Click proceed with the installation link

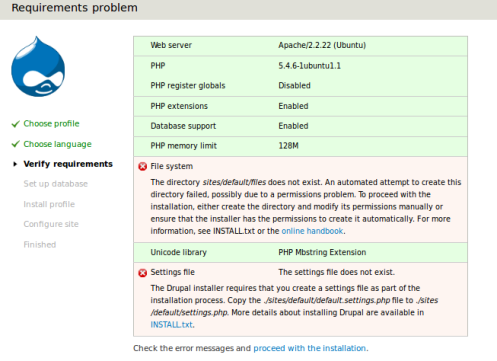tap(310, 348)
